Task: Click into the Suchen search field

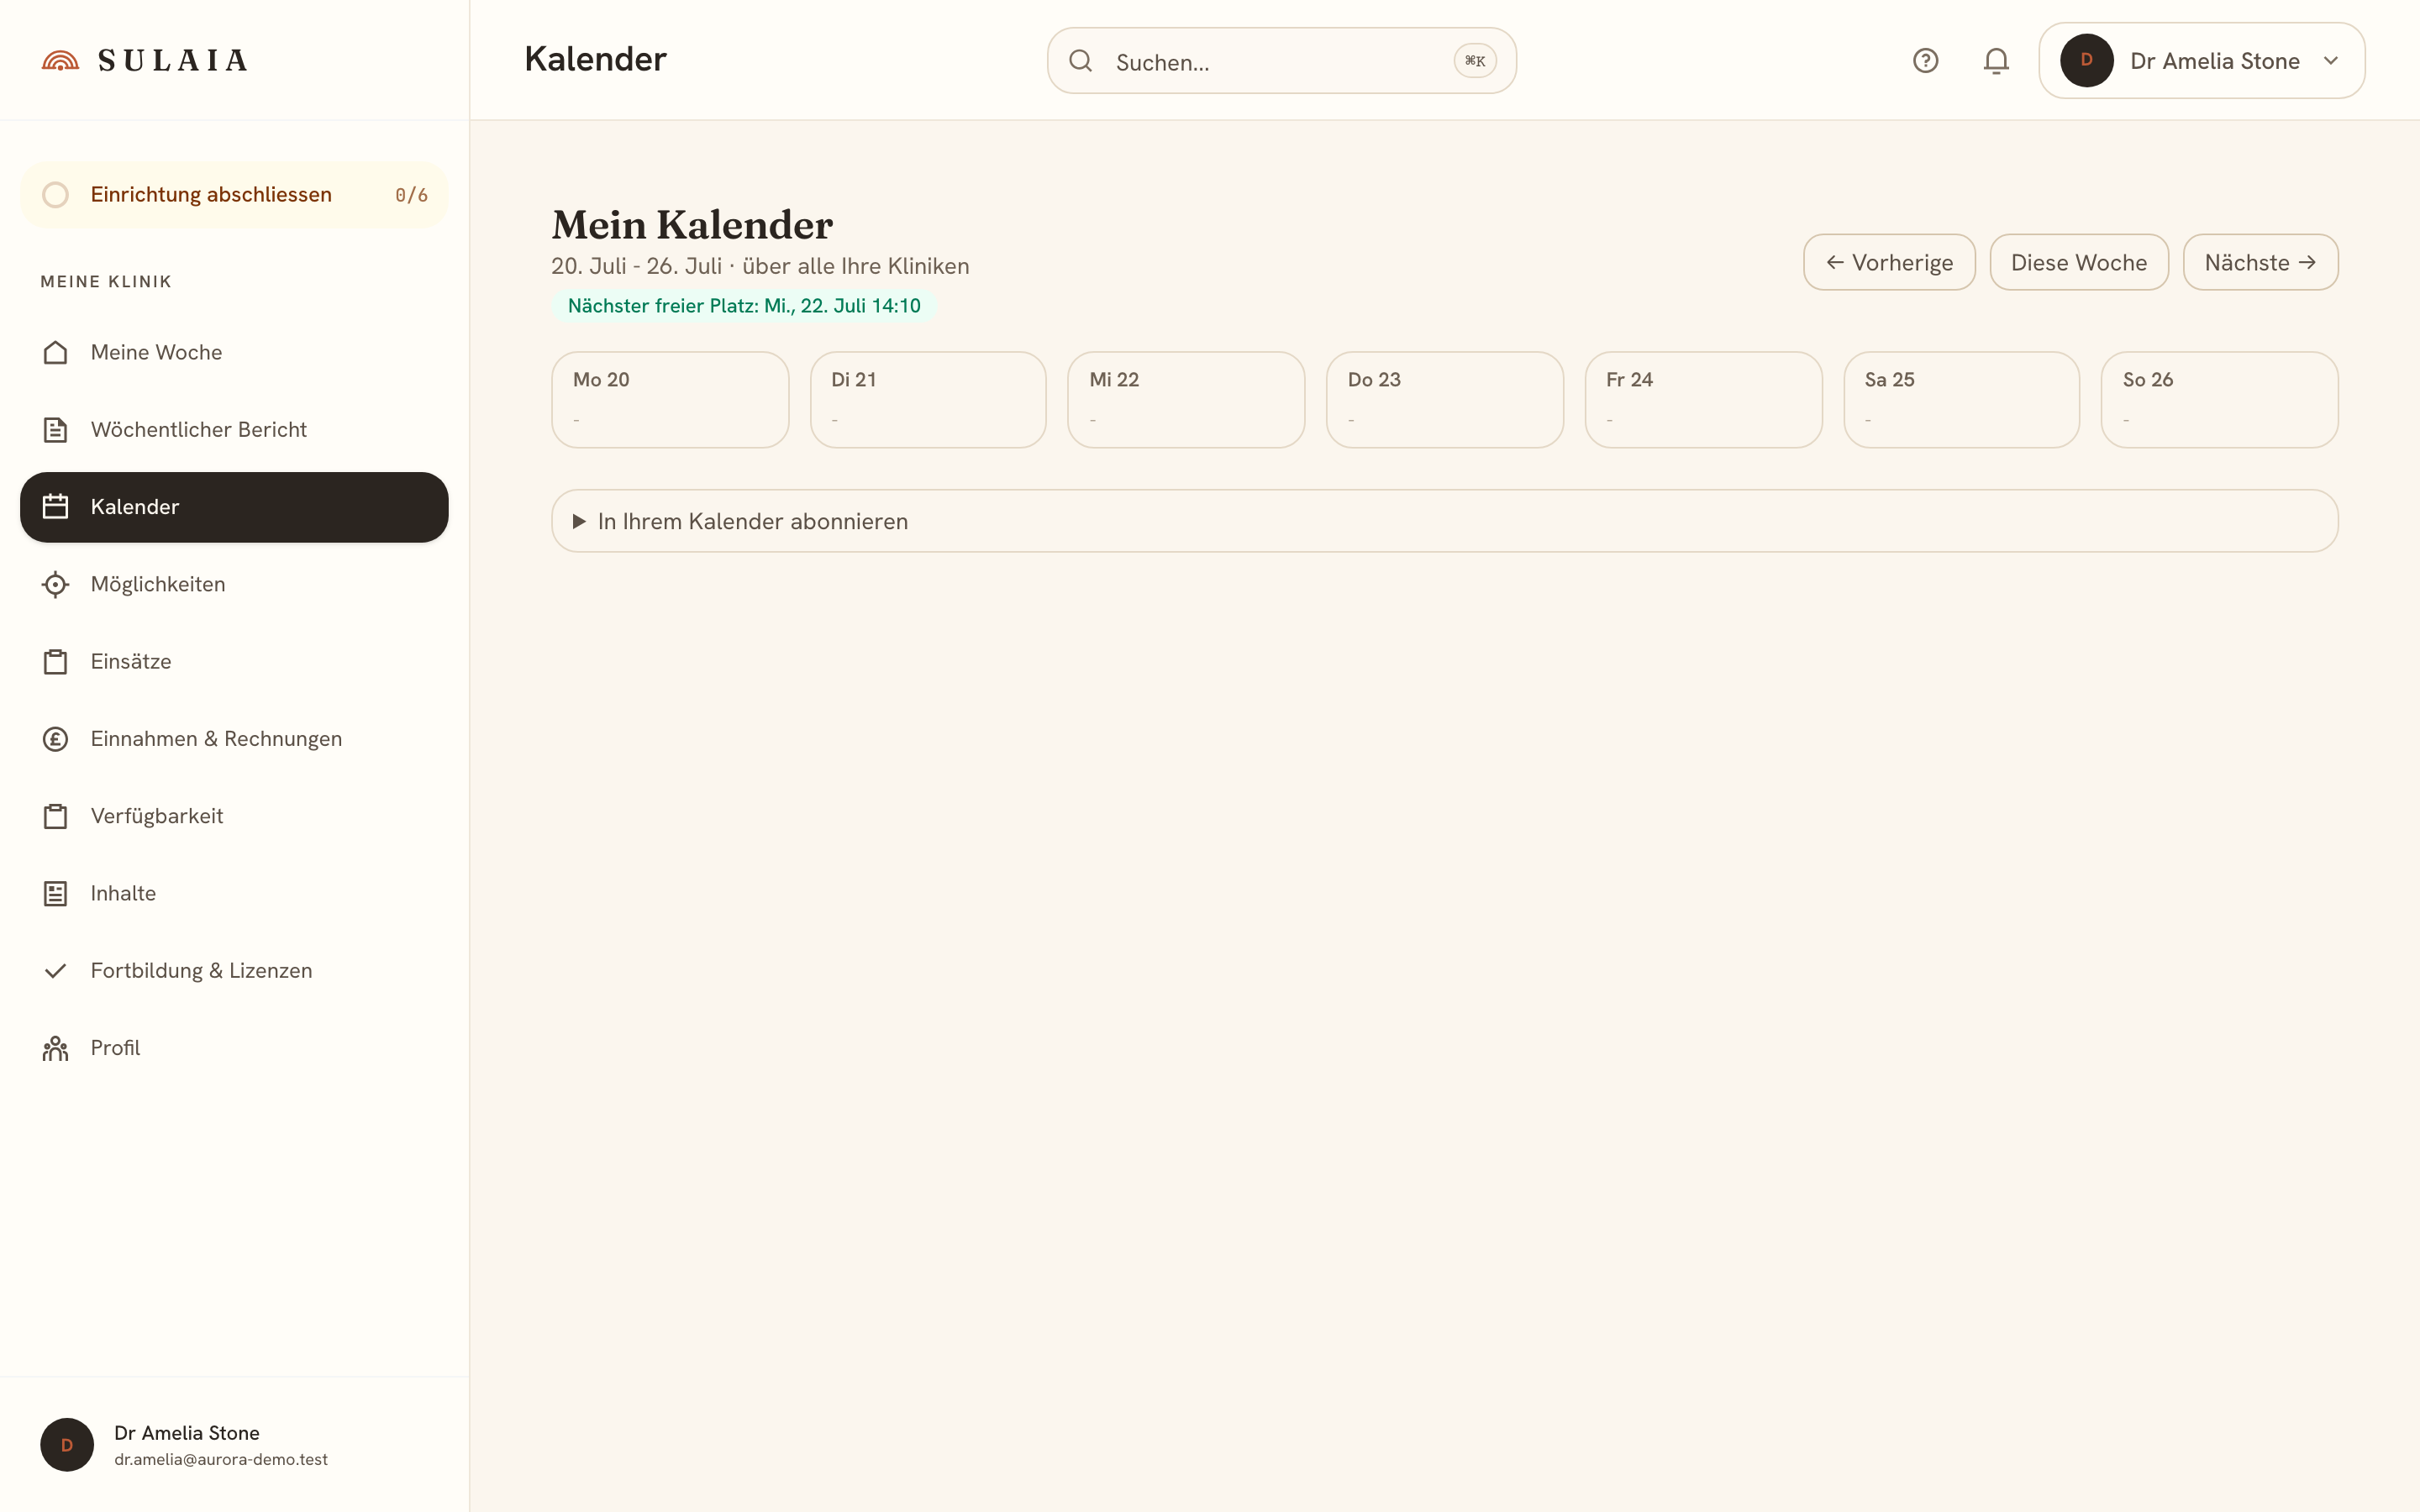Action: coord(1281,61)
